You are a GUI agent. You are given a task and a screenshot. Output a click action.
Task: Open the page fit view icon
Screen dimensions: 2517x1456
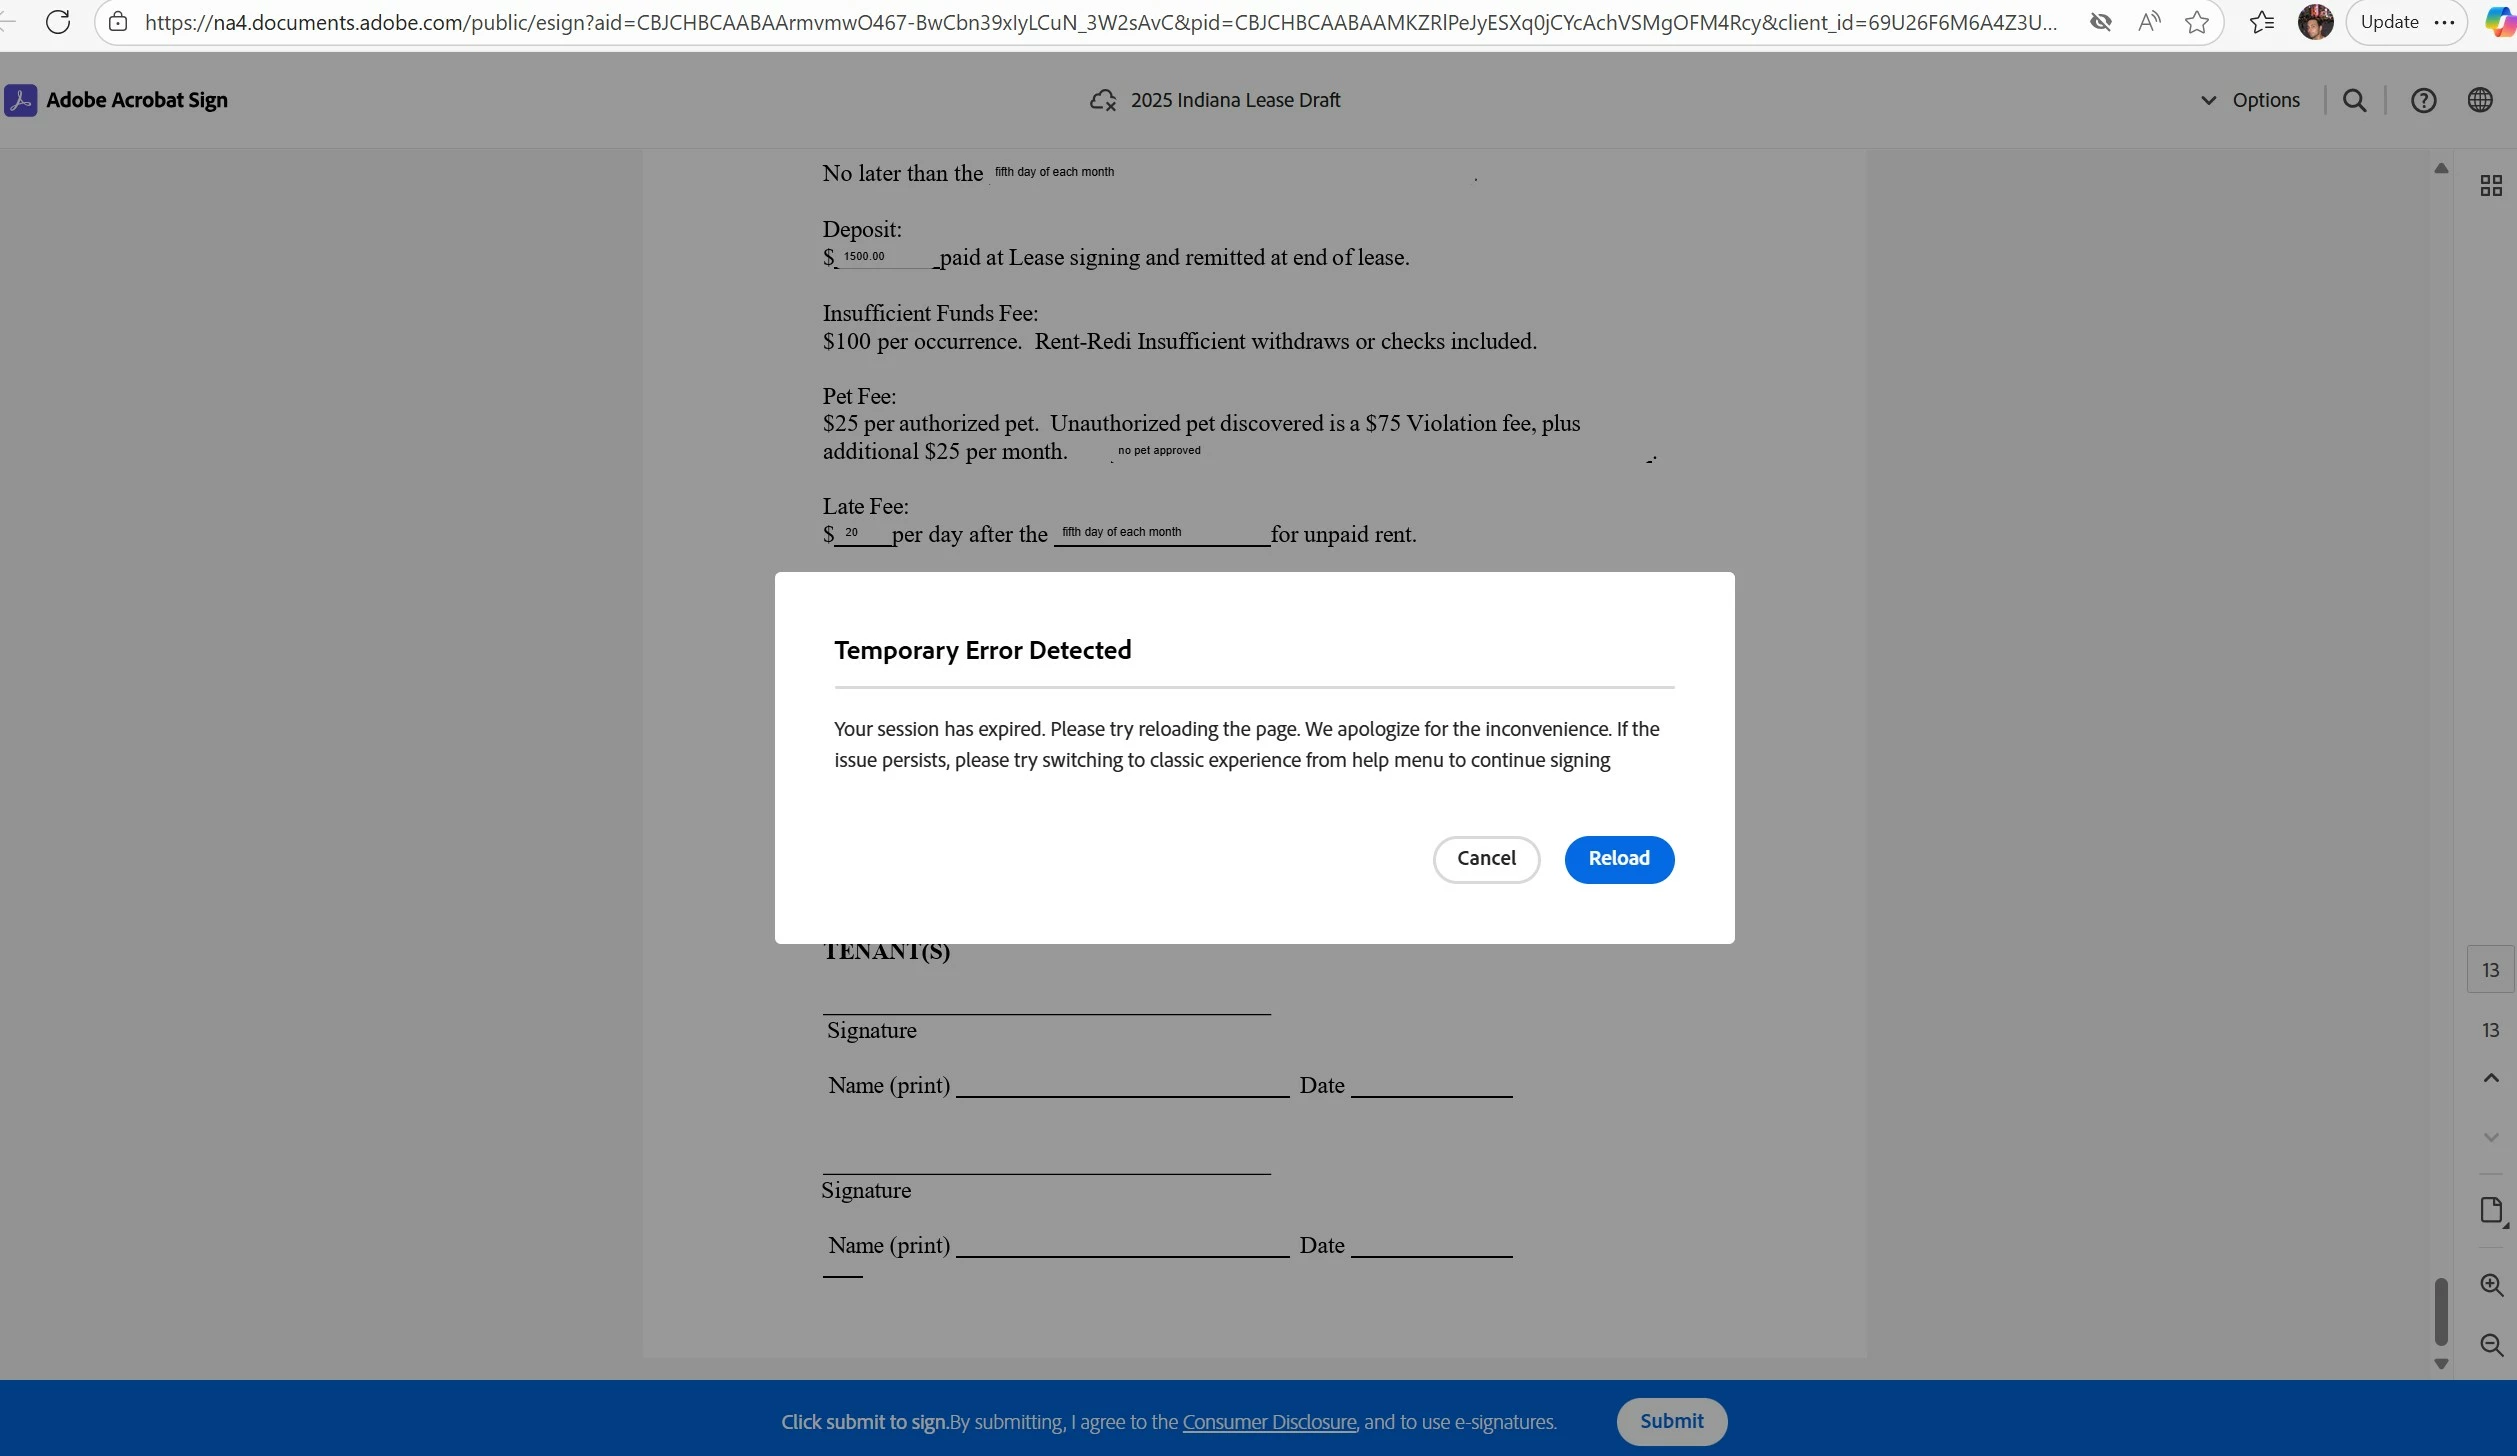pyautogui.click(x=2490, y=1211)
